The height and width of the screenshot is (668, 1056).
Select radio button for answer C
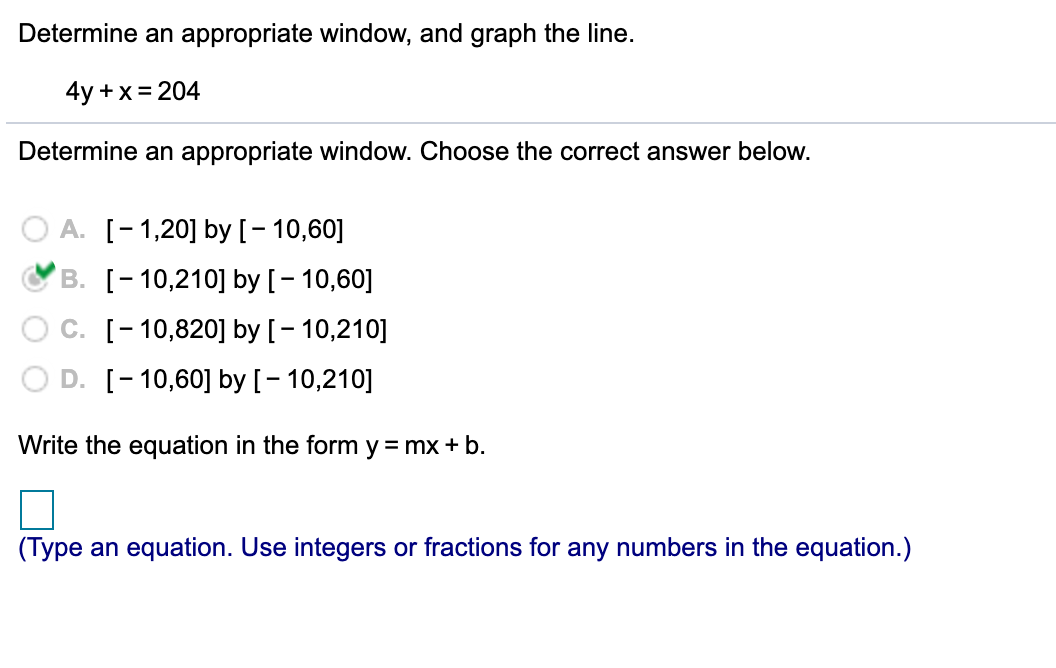click(34, 329)
